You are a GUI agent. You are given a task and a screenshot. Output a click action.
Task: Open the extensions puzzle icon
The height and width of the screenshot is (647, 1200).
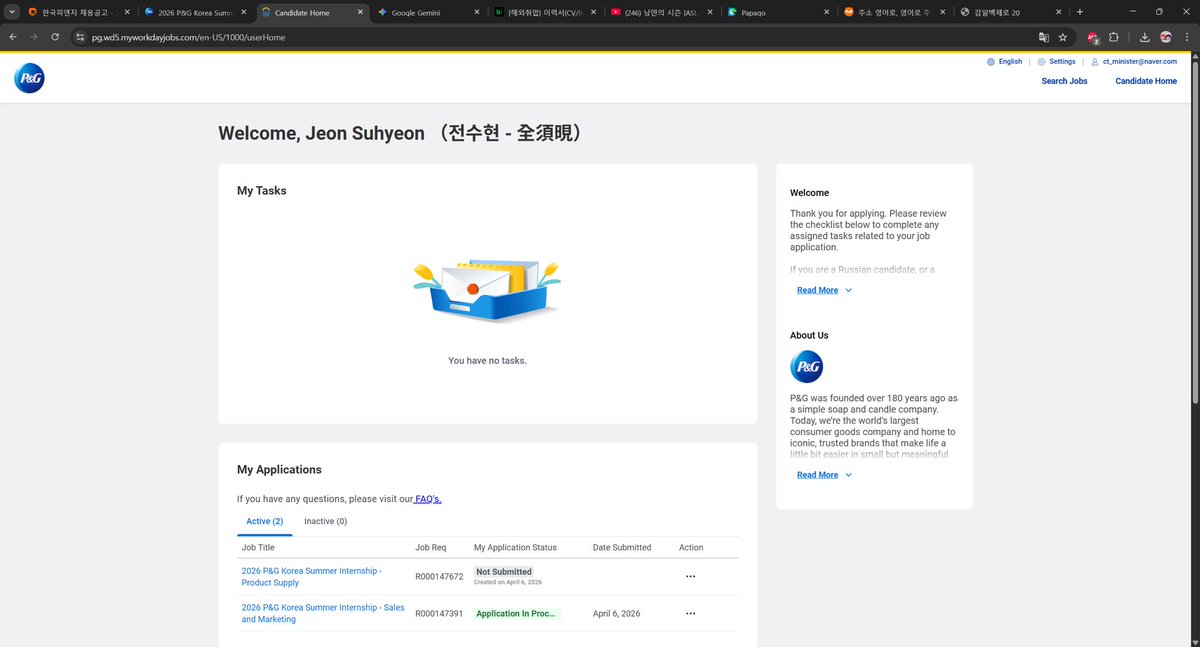[1114, 37]
